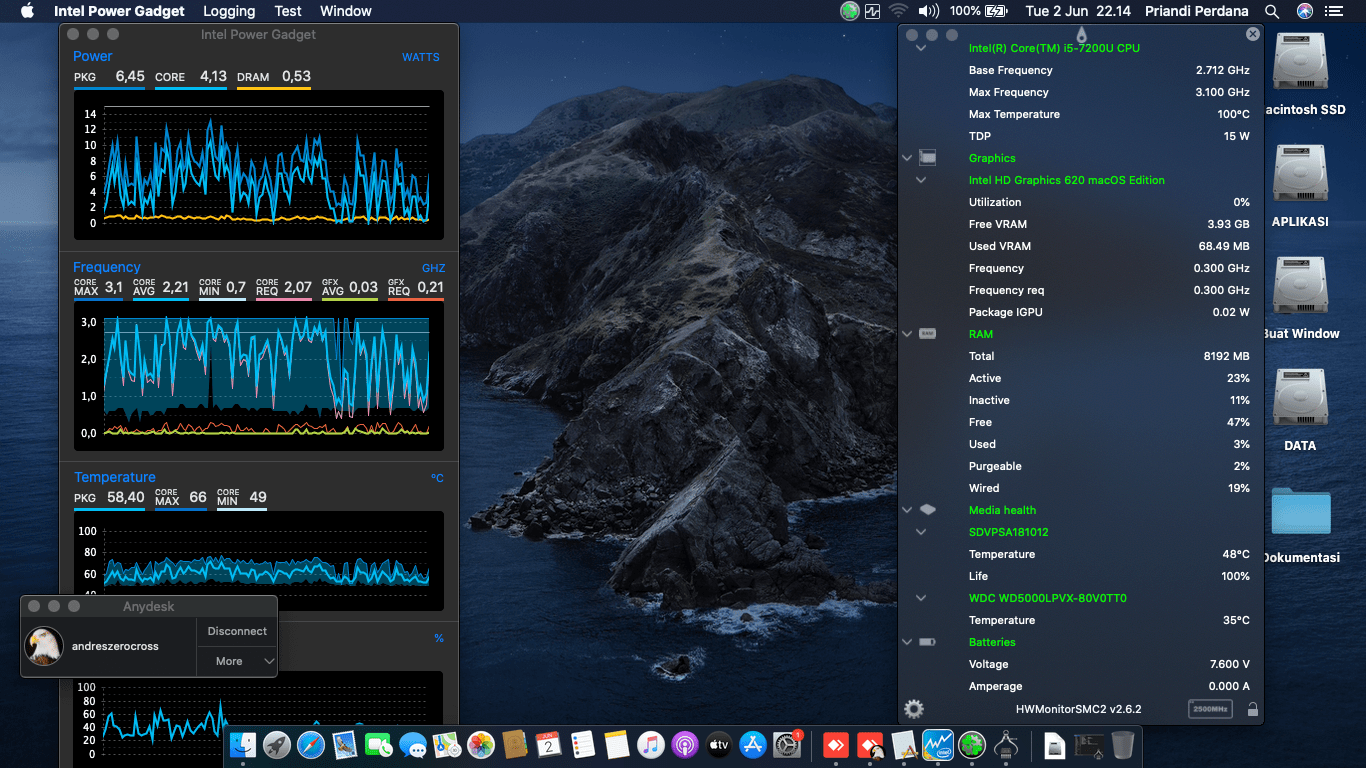Image resolution: width=1366 pixels, height=768 pixels.
Task: Click the padlock icon in HWMonitorSMC2
Action: (1253, 709)
